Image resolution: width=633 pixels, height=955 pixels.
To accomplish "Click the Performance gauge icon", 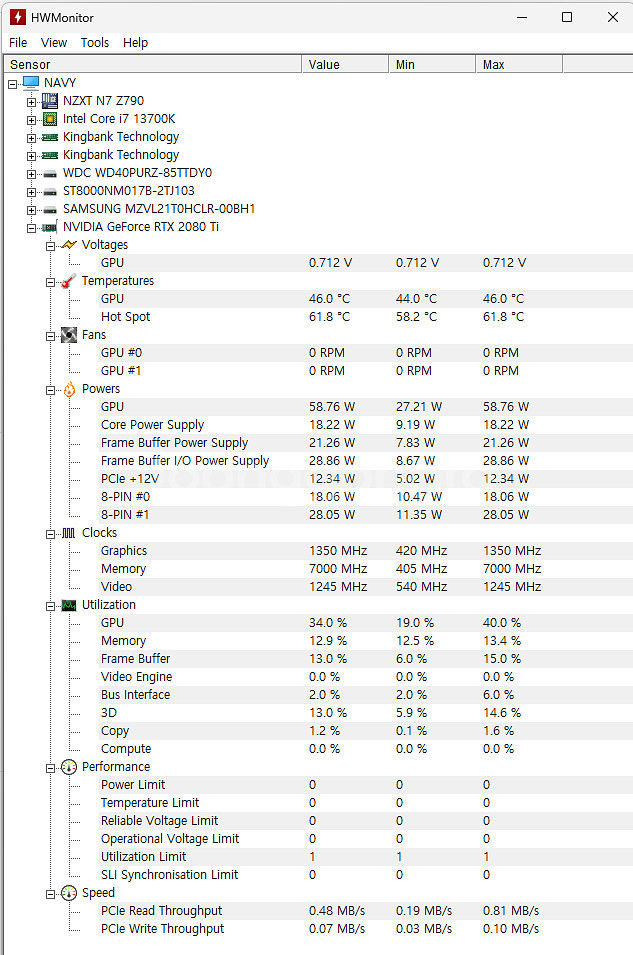I will pos(68,767).
